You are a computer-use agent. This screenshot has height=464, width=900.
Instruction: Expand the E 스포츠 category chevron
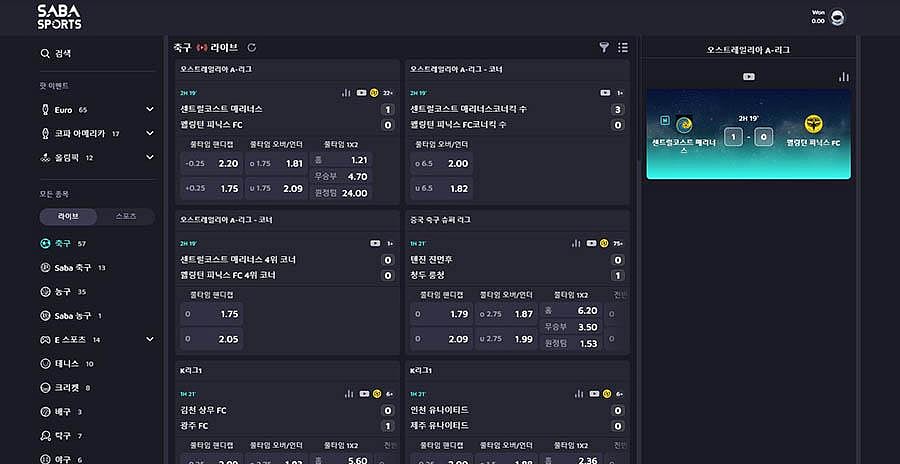click(150, 340)
